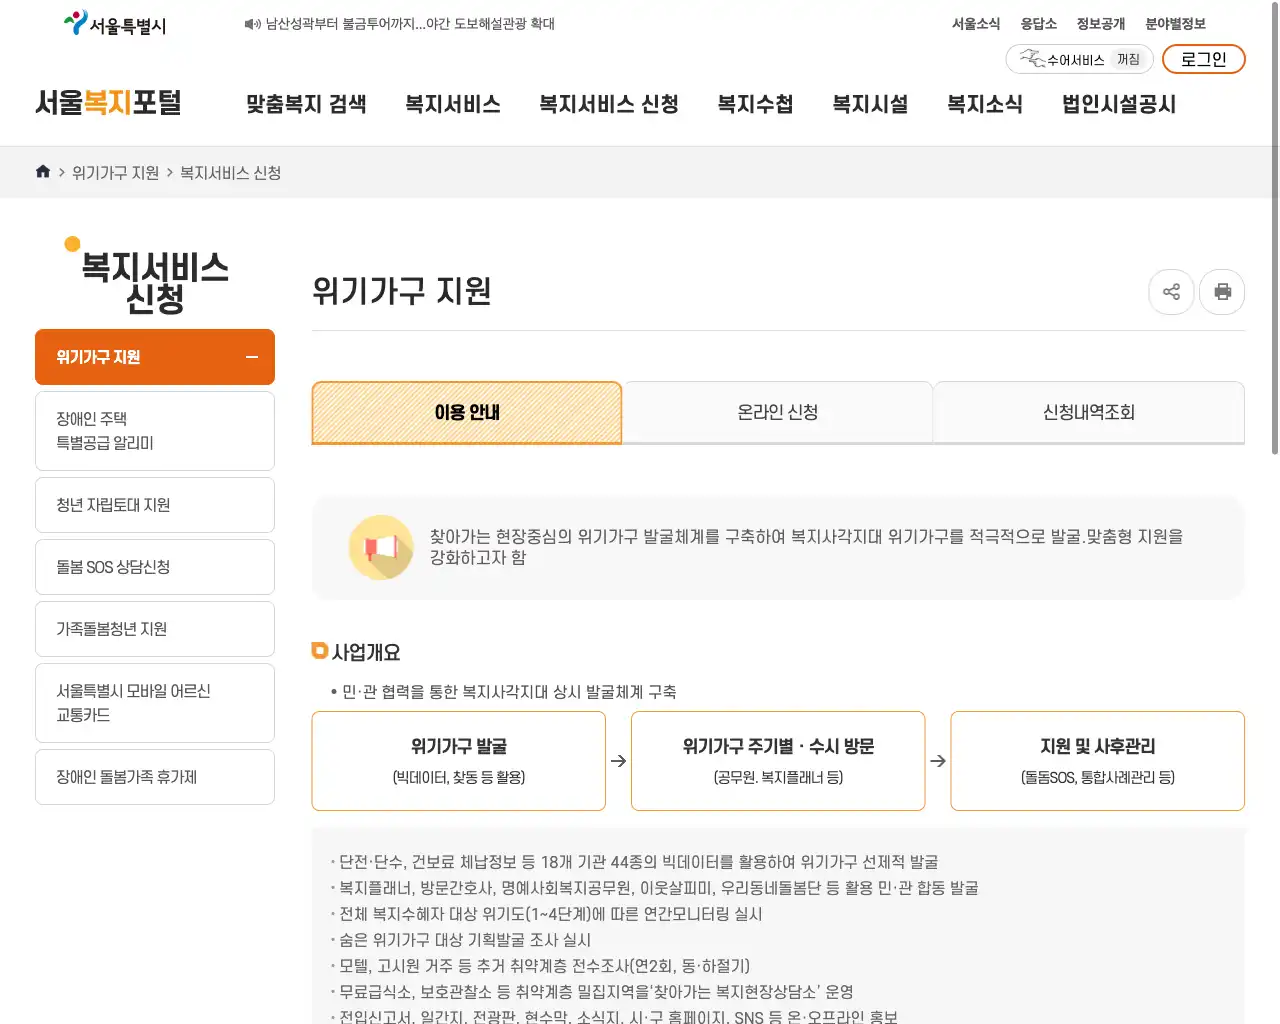Select 서울특별시 모바일 어르신 교통카드 item
Image resolution: width=1280 pixels, height=1024 pixels.
click(x=155, y=703)
